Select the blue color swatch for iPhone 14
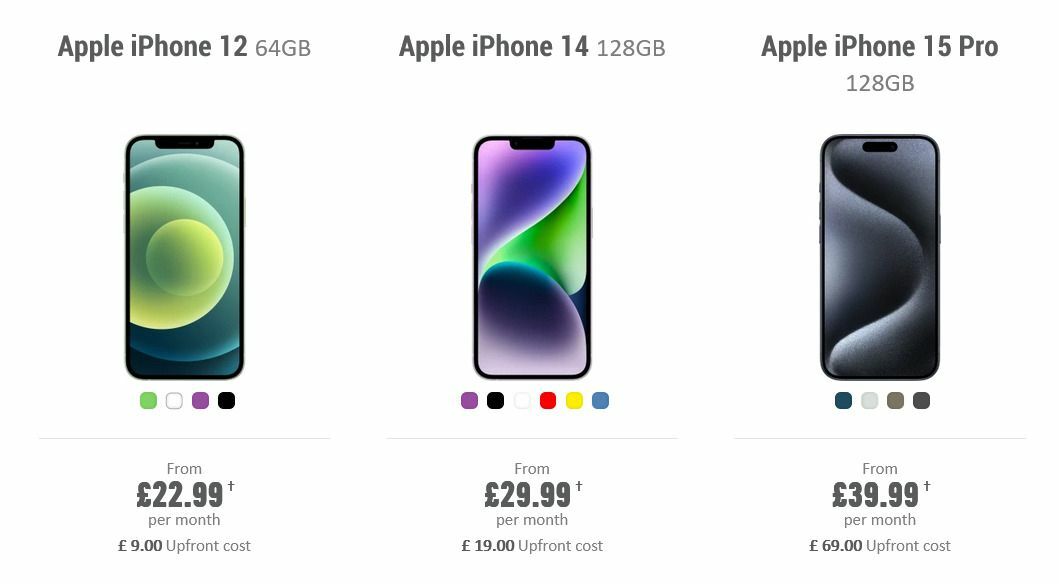 pyautogui.click(x=599, y=401)
